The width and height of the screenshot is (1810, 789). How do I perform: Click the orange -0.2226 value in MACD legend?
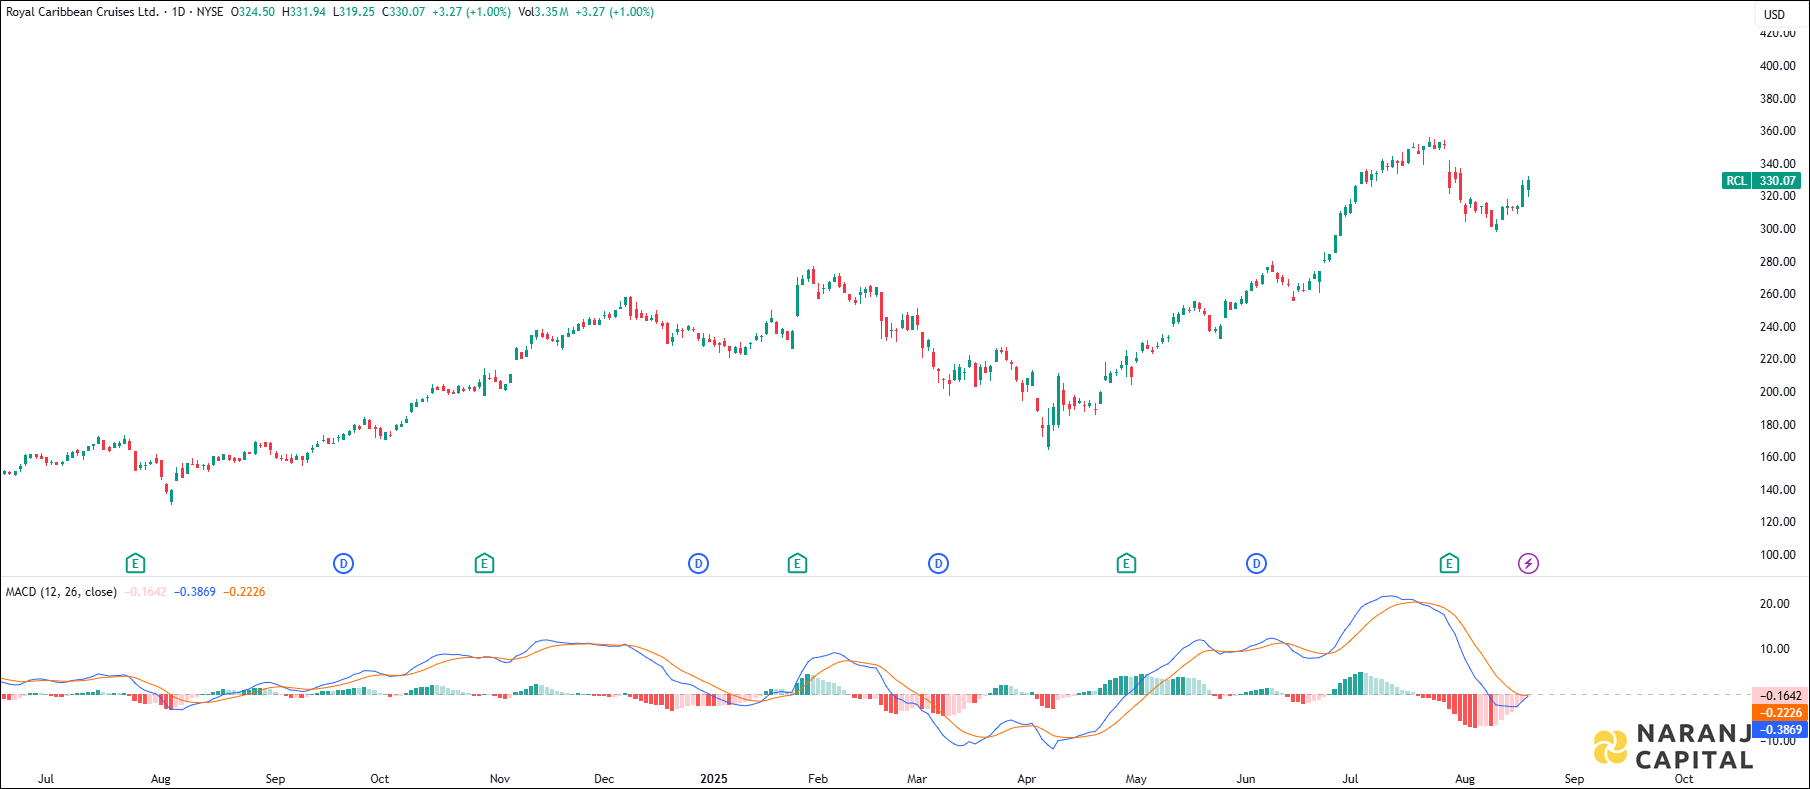[x=244, y=592]
